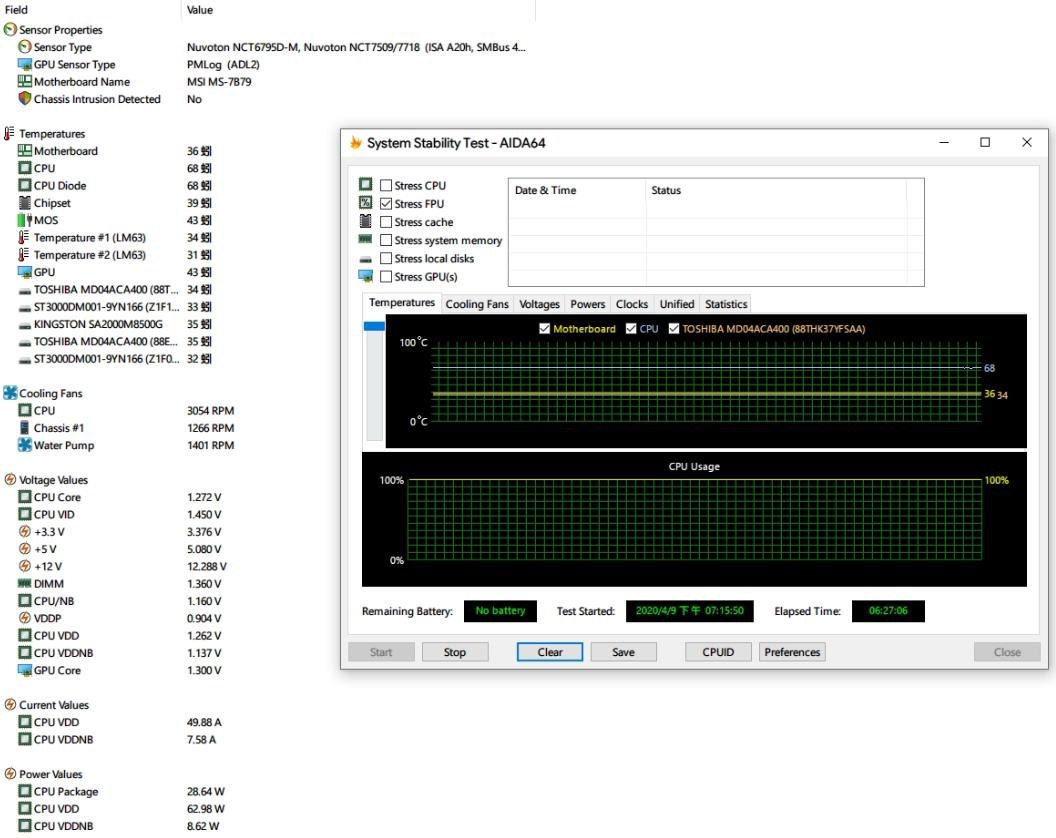Click the +3.3 V voltage icon
The width and height of the screenshot is (1056, 838).
coord(25,531)
